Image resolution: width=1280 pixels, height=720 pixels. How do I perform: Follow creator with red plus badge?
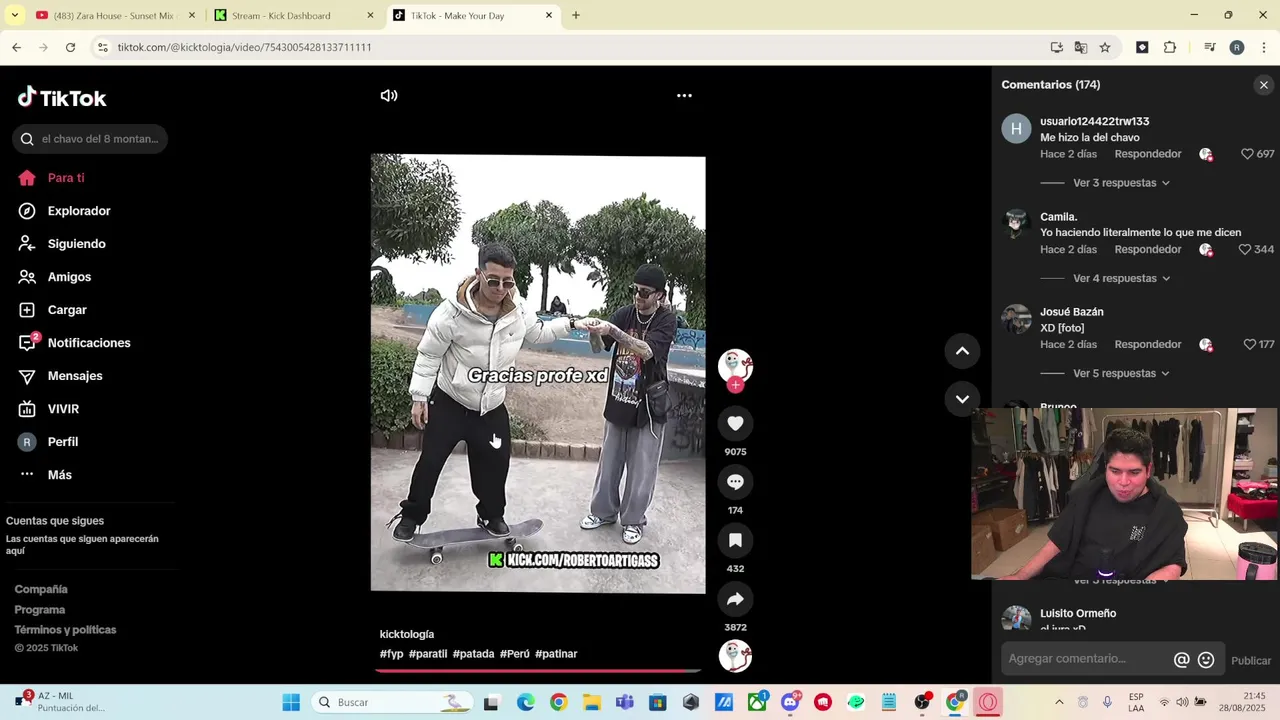(x=735, y=385)
